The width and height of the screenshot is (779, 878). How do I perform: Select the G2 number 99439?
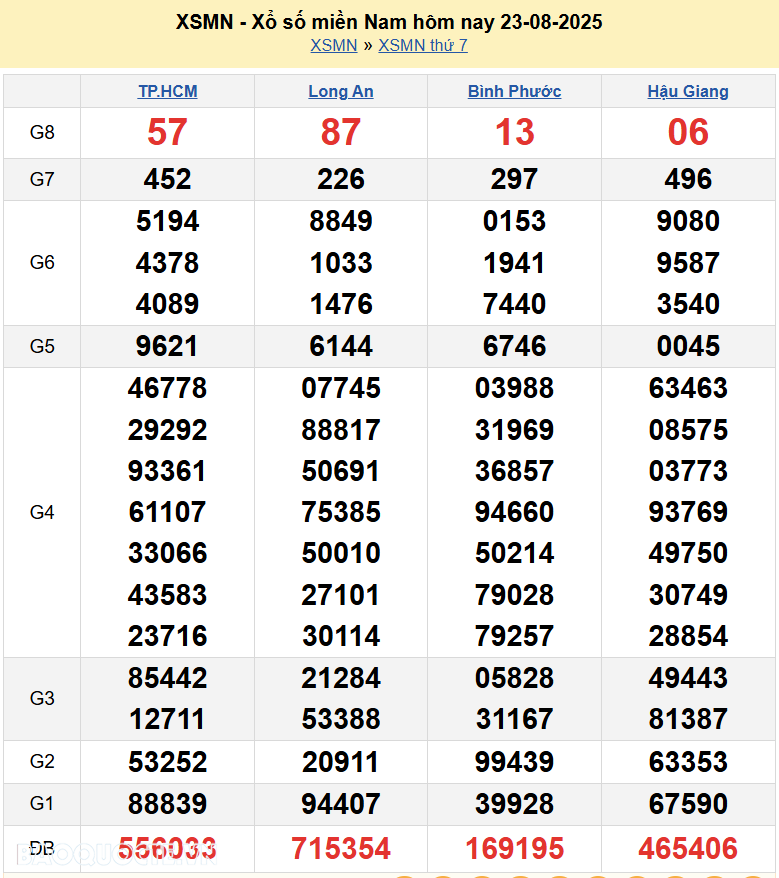[x=514, y=762]
